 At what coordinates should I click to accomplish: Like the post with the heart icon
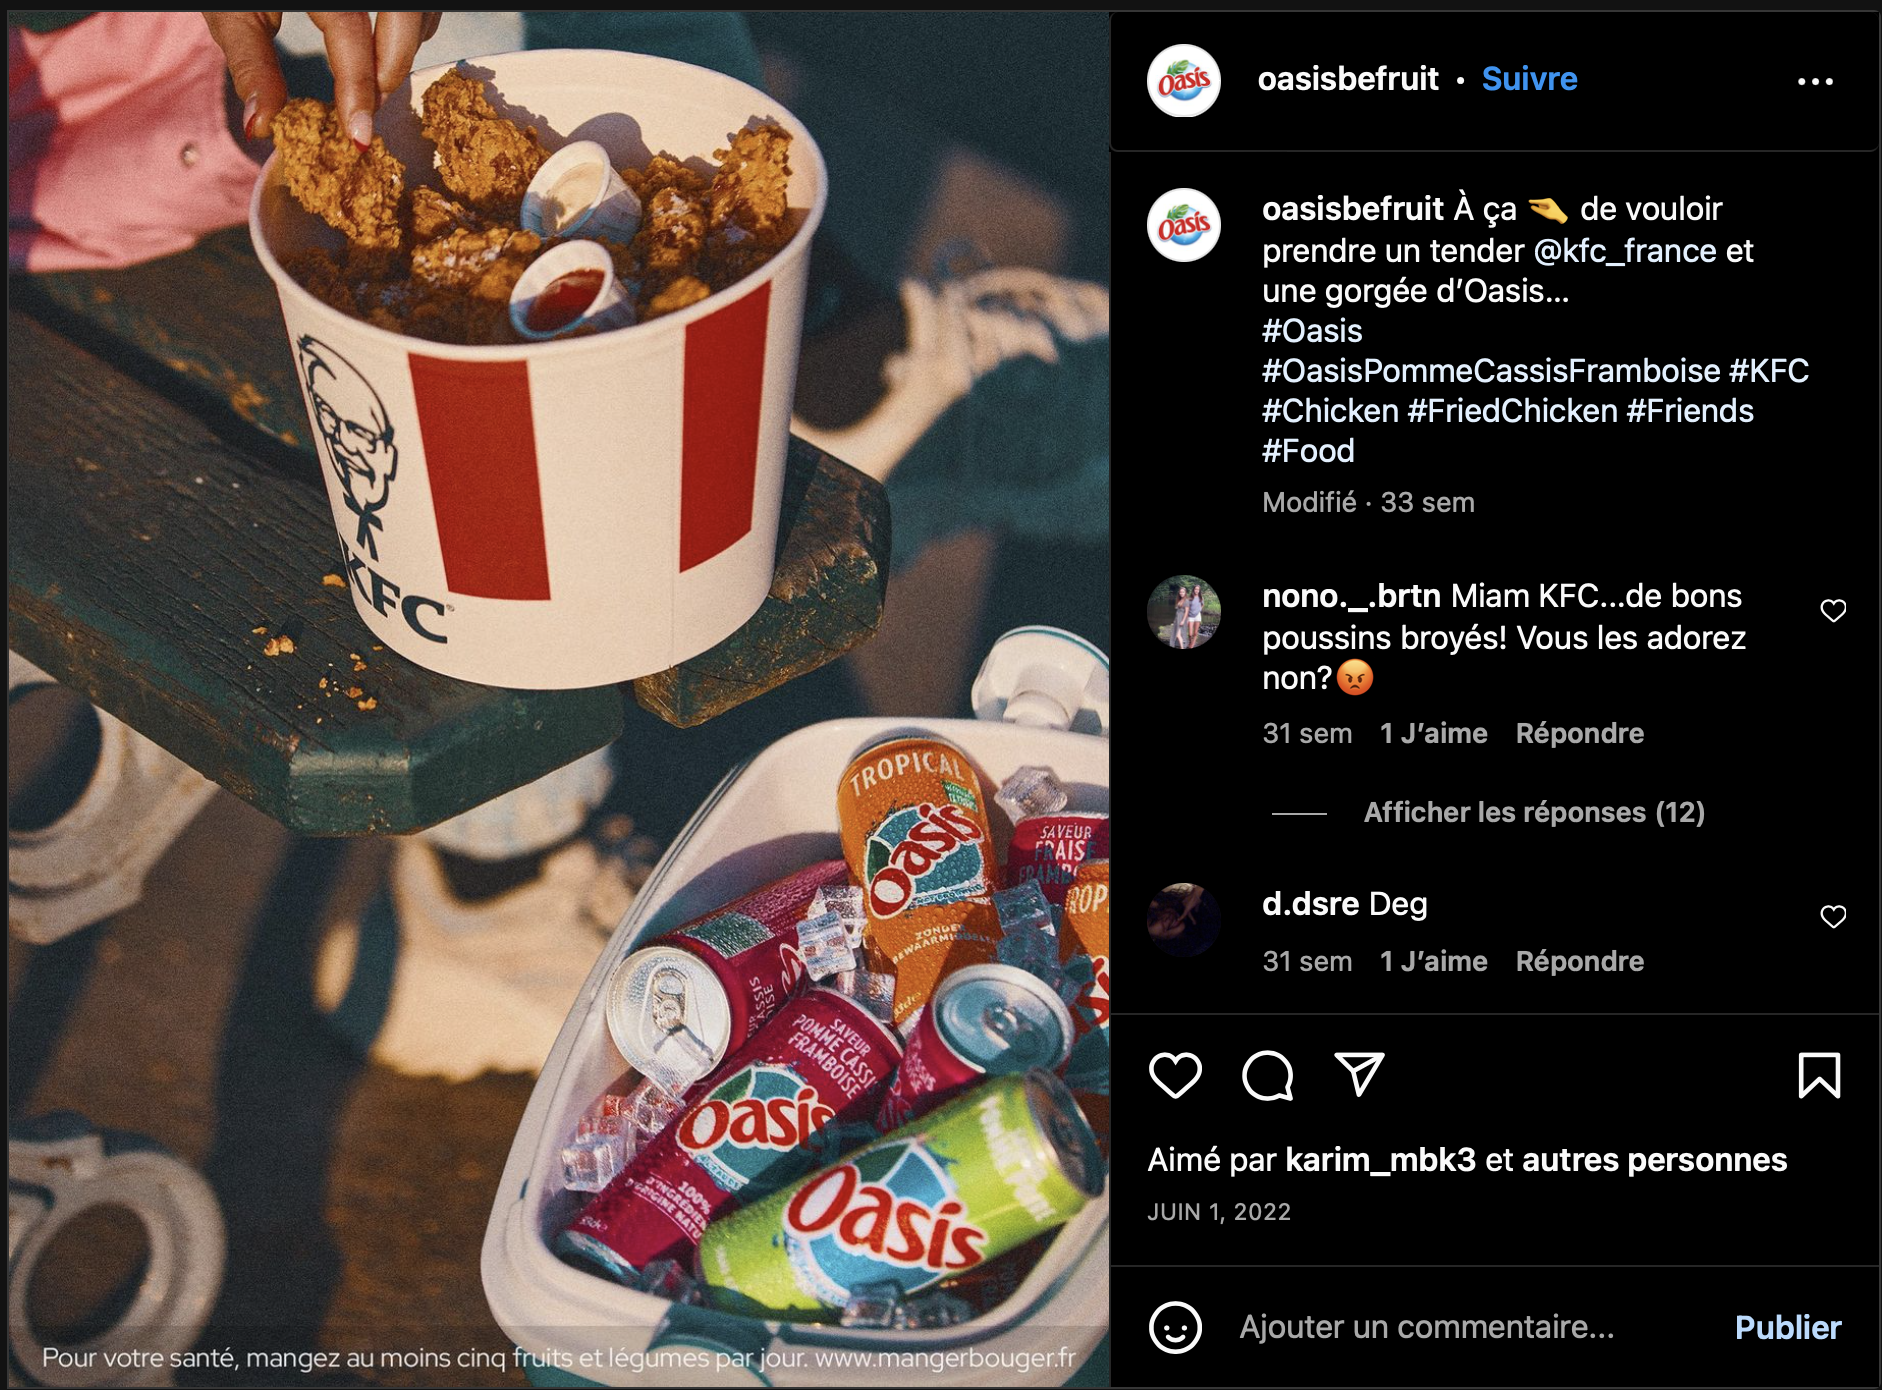(x=1175, y=1076)
